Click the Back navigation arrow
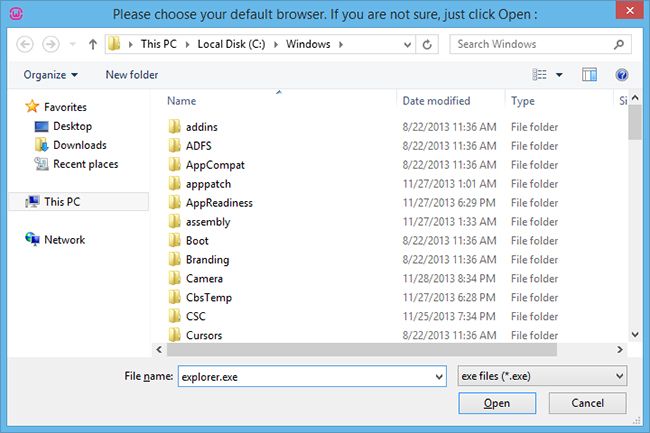 point(25,44)
